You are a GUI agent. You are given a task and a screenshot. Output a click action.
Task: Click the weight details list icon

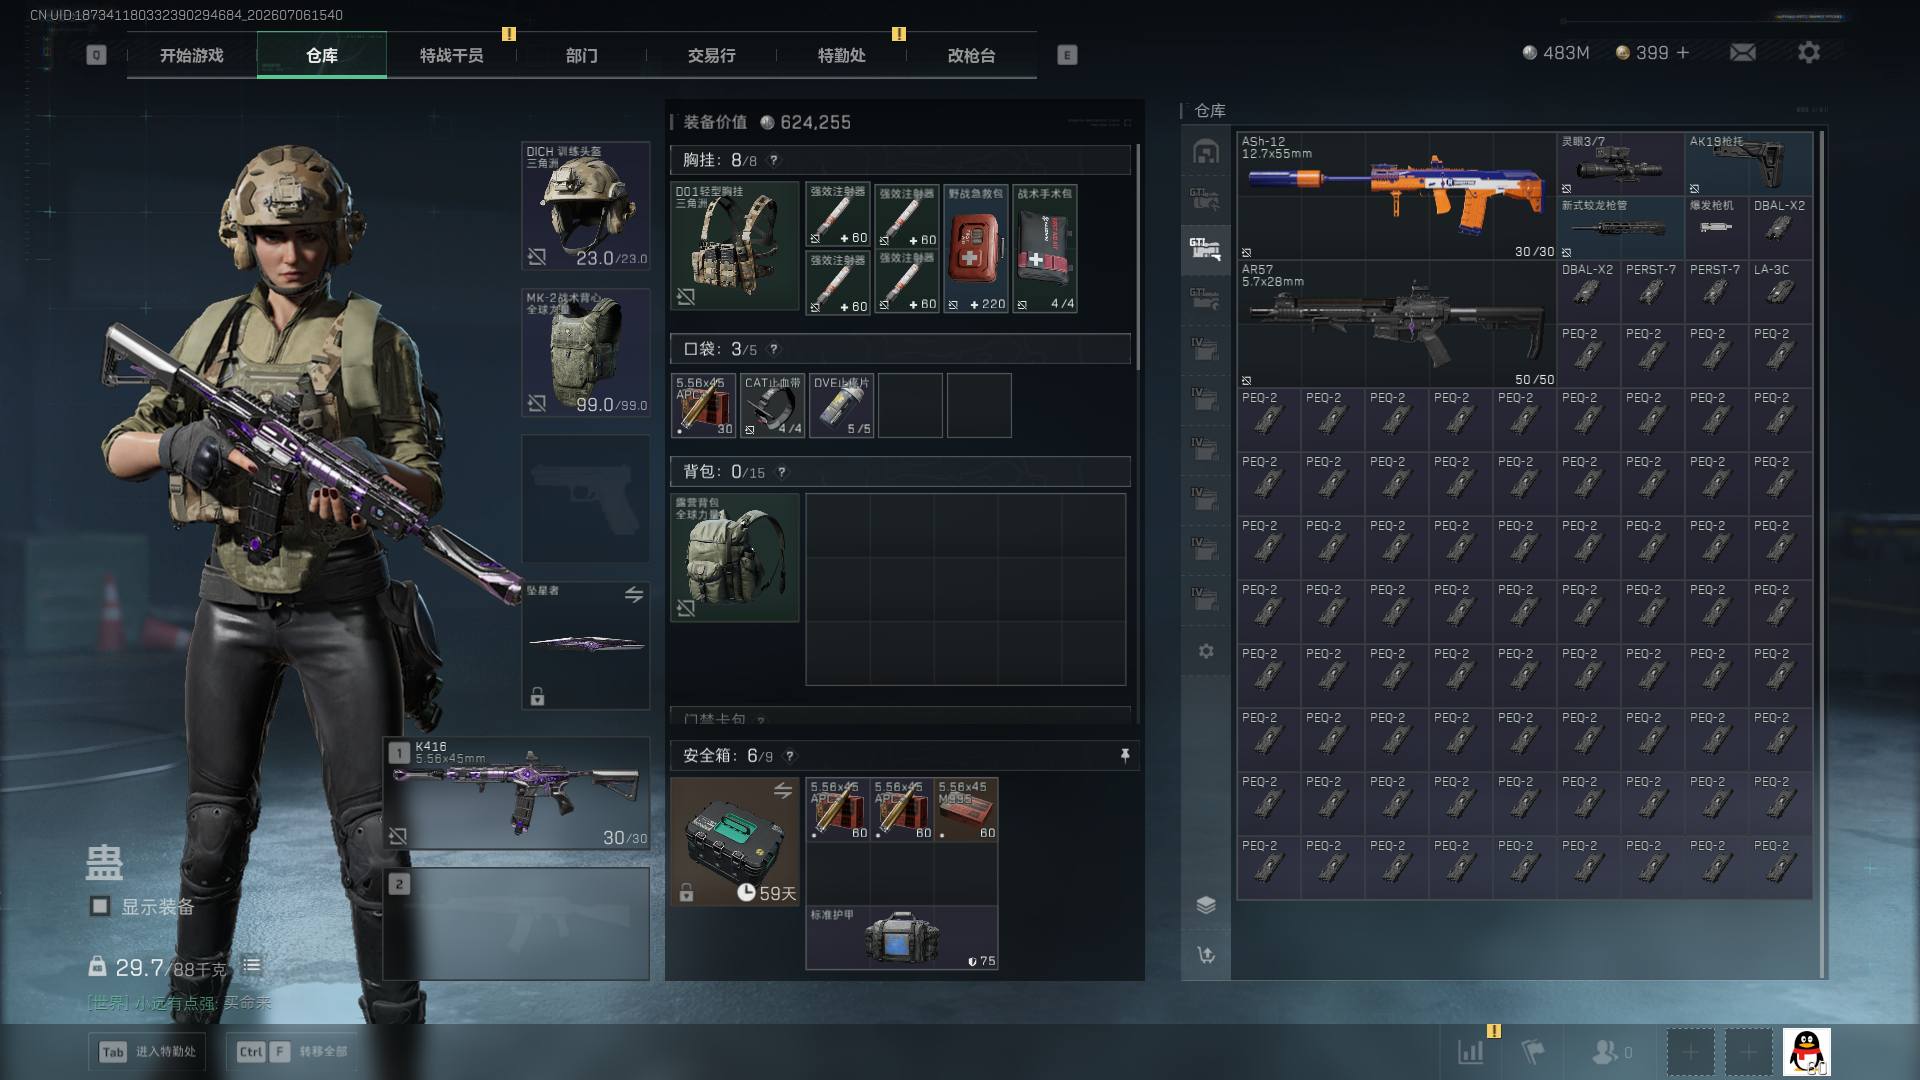click(251, 965)
